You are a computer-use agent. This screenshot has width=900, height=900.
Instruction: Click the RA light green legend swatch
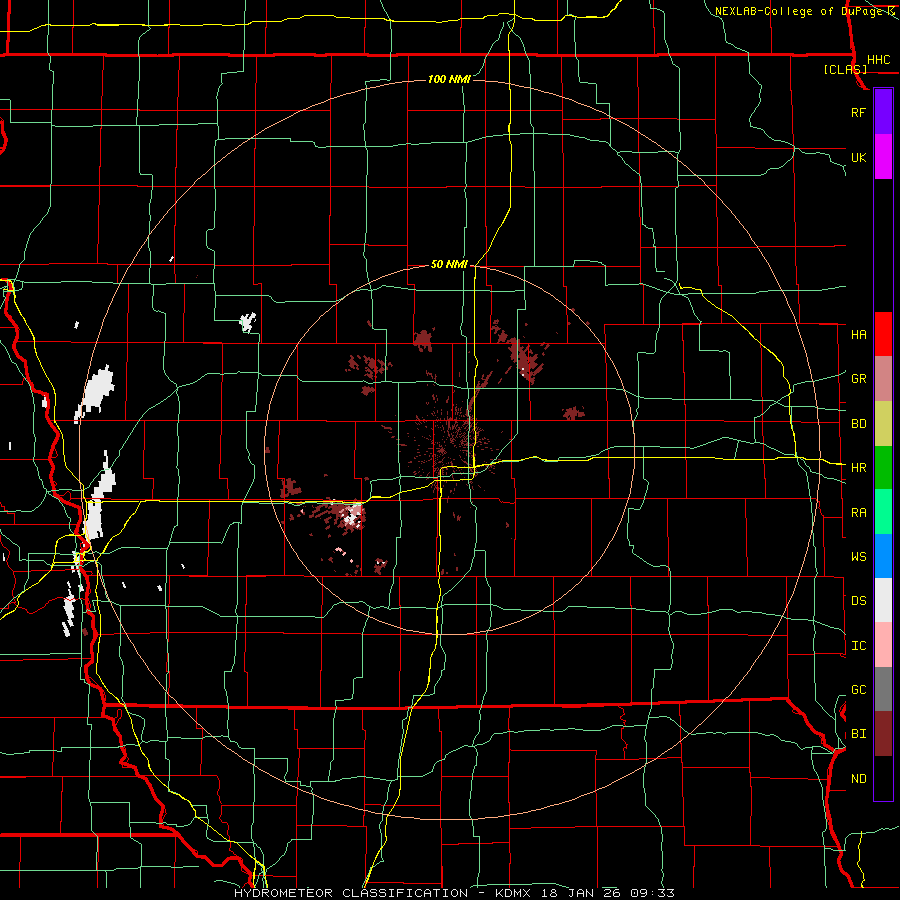(883, 512)
